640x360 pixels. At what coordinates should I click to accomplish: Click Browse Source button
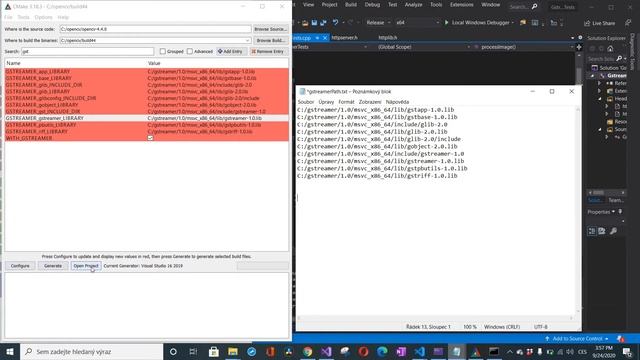point(270,29)
